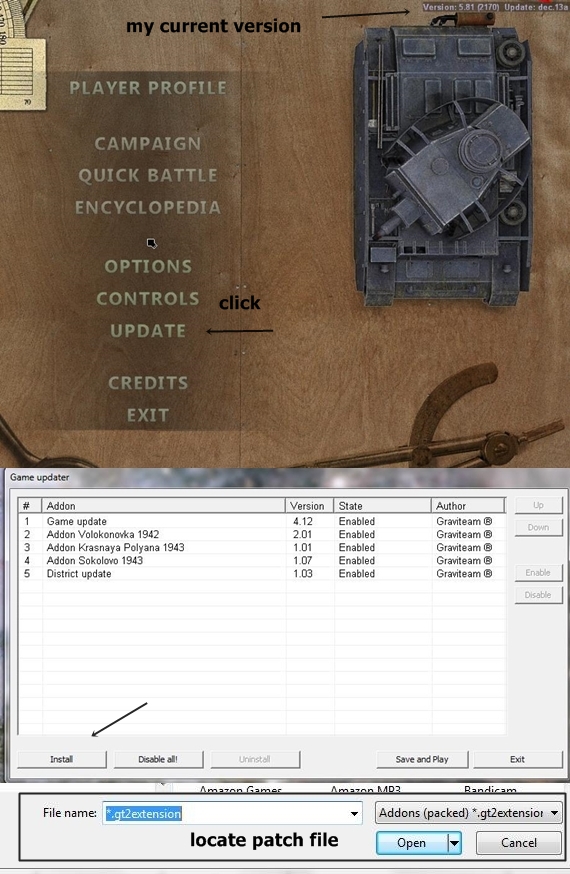570x874 pixels.
Task: Click the Install button
Action: (x=62, y=759)
